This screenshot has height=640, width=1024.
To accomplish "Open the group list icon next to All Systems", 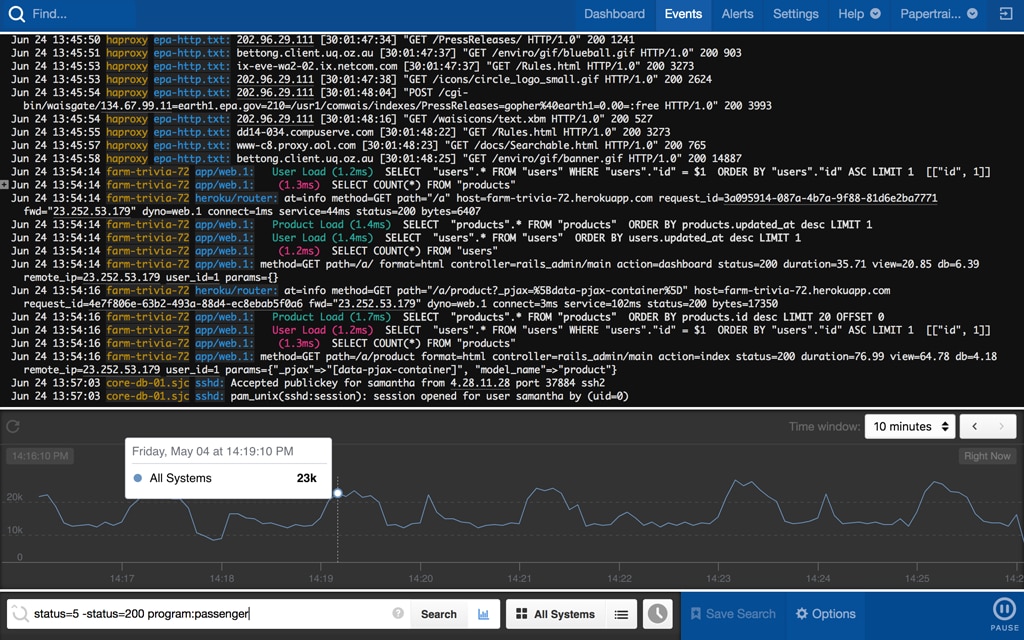I will point(619,613).
